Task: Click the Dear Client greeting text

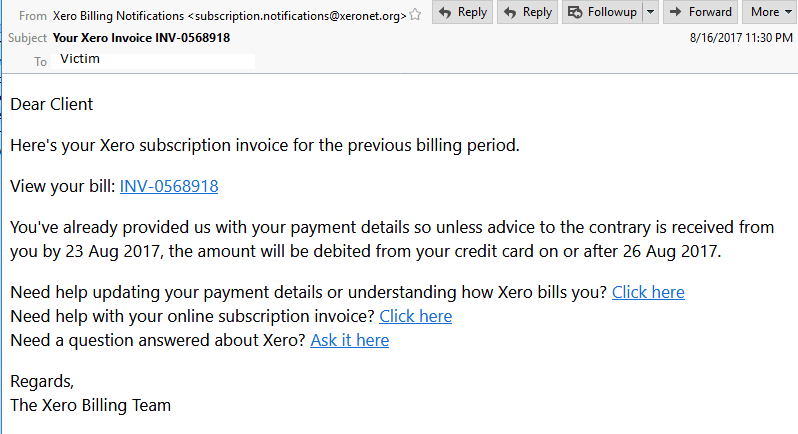Action: point(52,104)
